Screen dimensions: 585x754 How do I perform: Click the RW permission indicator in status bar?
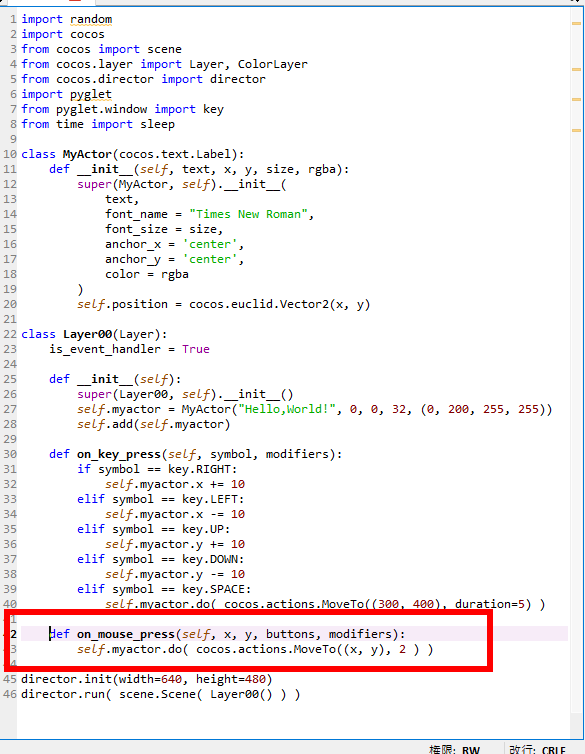pyautogui.click(x=471, y=750)
